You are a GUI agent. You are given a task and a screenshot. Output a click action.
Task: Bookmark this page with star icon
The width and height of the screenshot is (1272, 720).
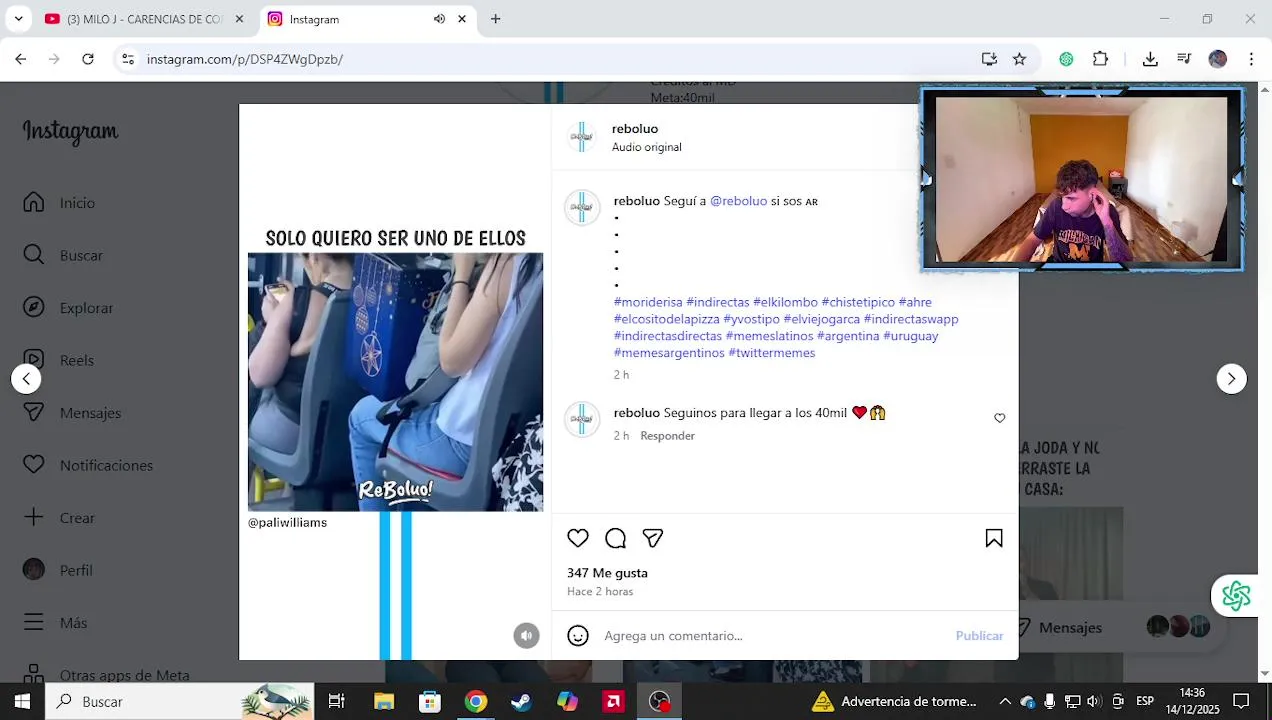tap(1019, 59)
